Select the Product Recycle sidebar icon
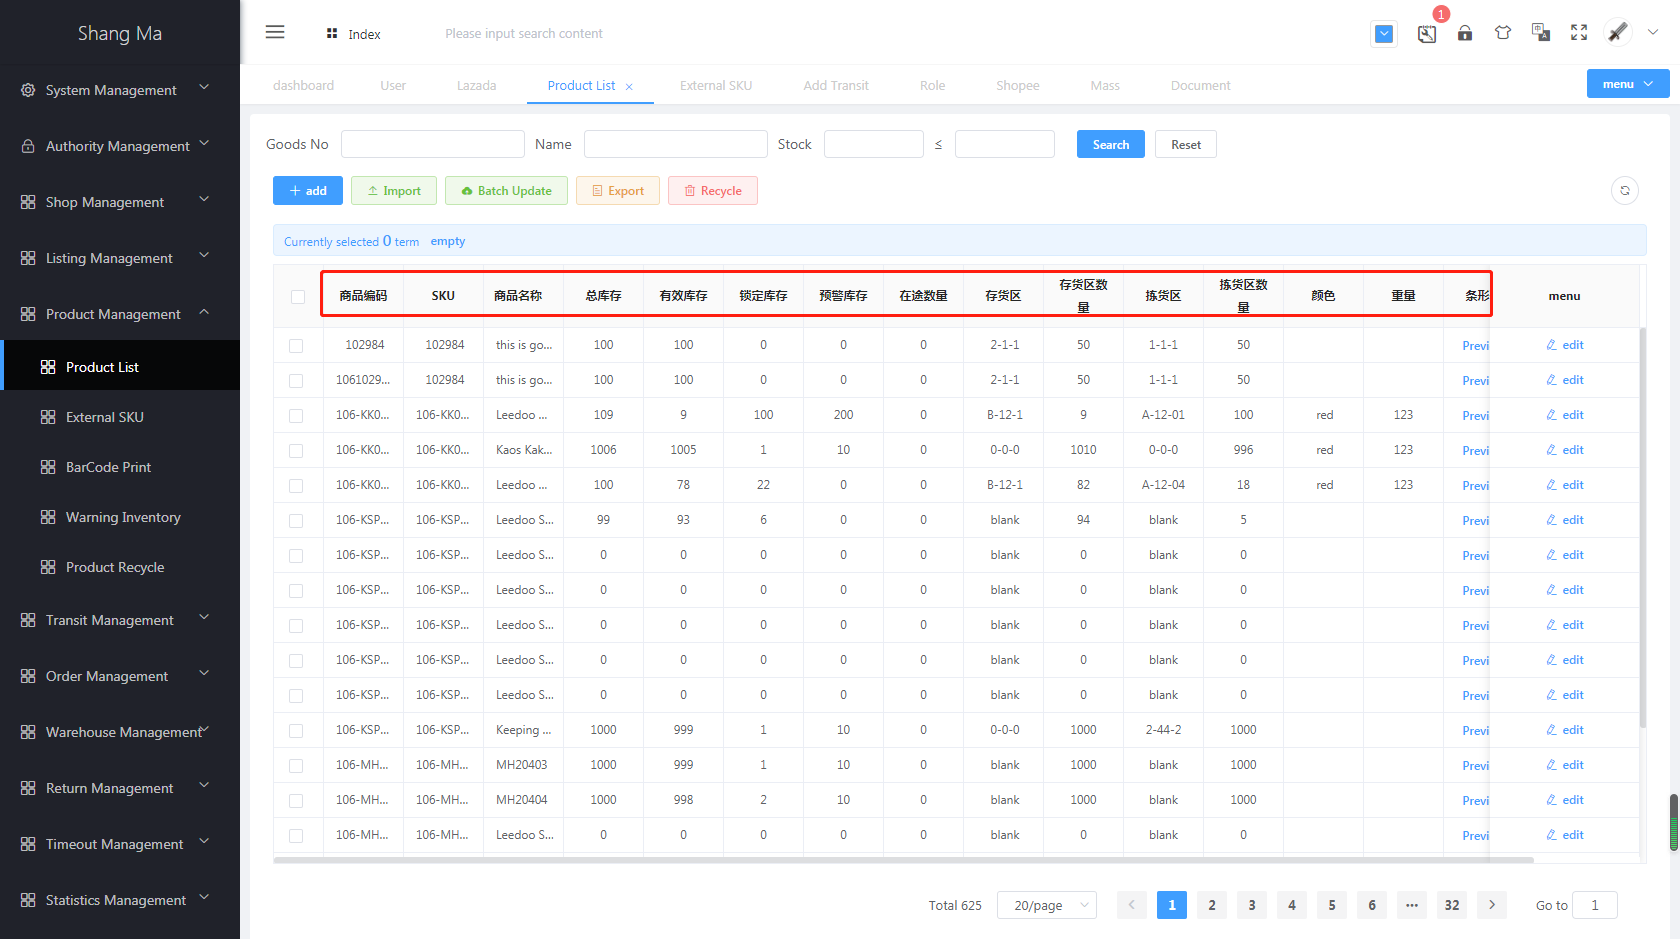This screenshot has height=939, width=1680. 48,567
